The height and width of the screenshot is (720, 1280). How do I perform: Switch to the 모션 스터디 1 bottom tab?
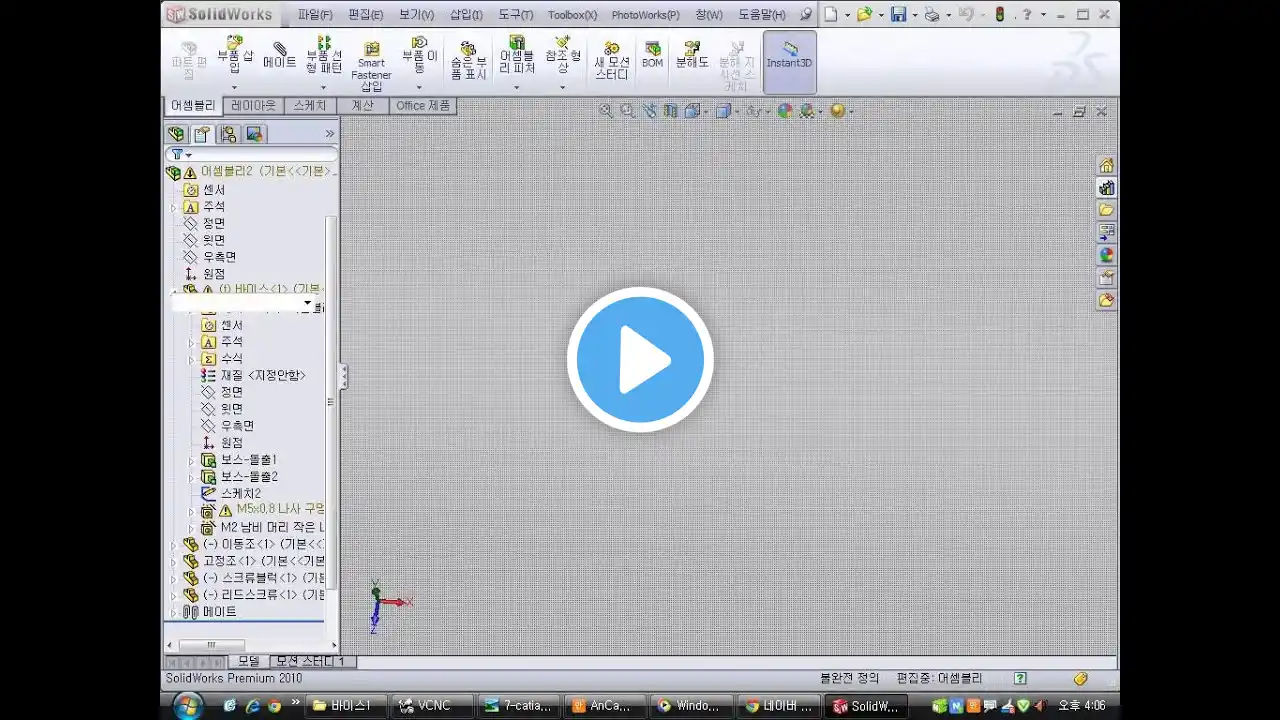[x=312, y=662]
